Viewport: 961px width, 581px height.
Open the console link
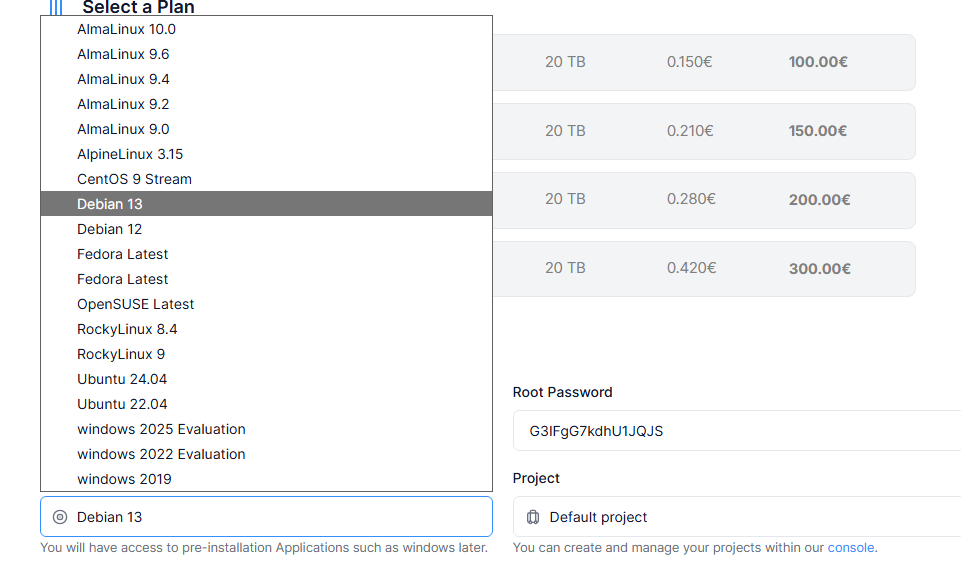pos(851,548)
